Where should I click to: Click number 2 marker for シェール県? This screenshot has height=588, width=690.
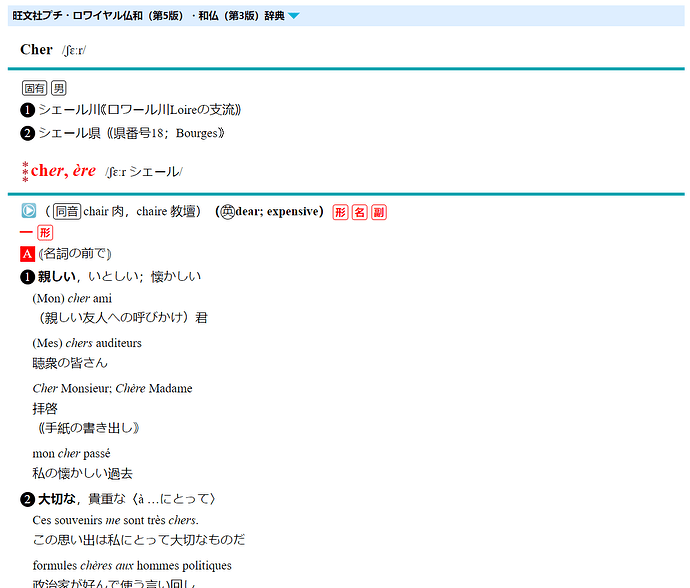[27, 133]
